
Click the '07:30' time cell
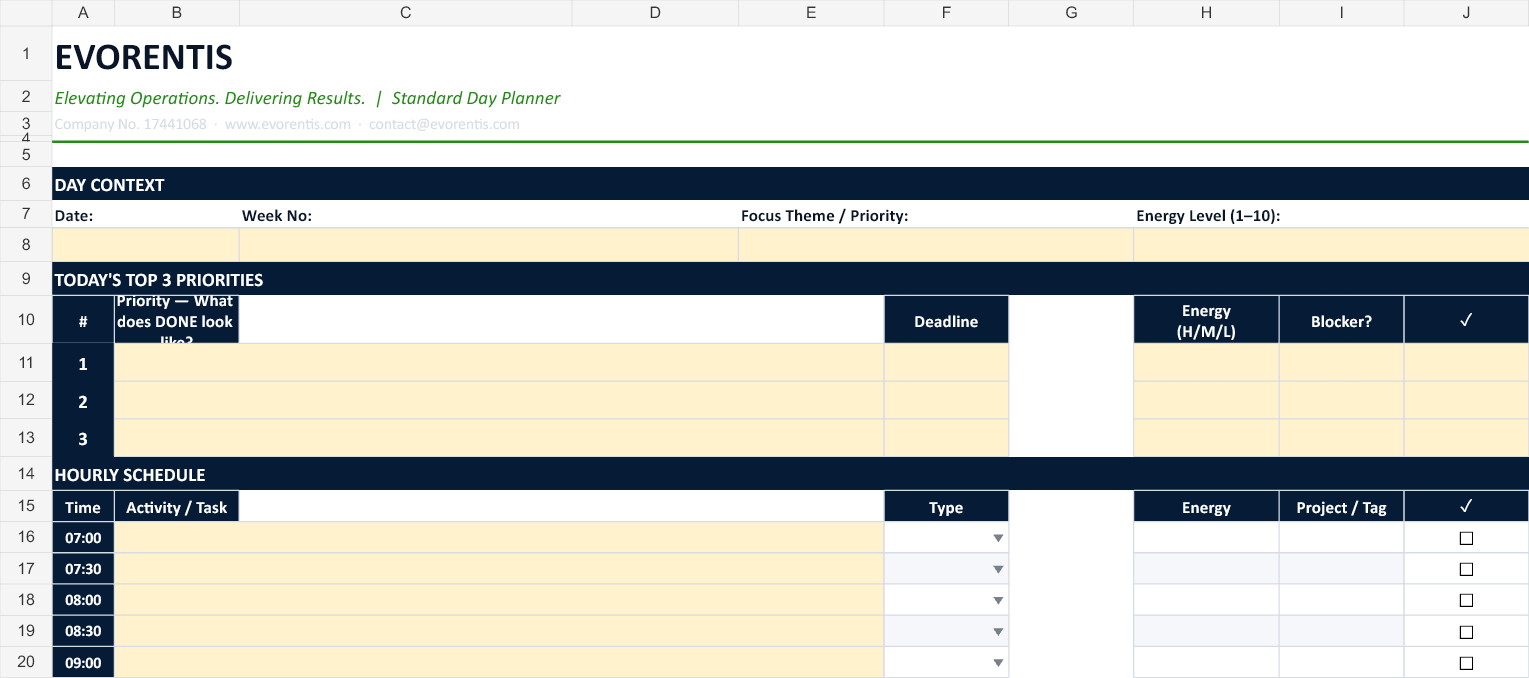83,569
